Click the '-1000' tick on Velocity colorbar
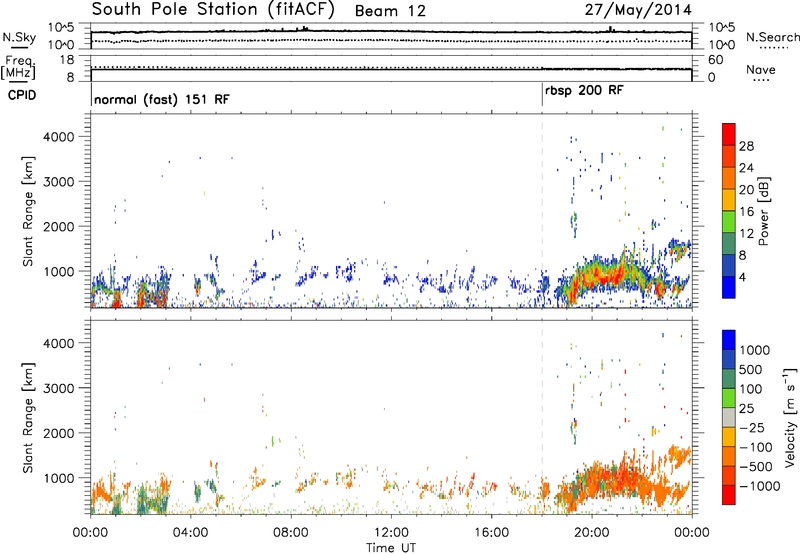Image resolution: width=800 pixels, height=554 pixels. (759, 486)
